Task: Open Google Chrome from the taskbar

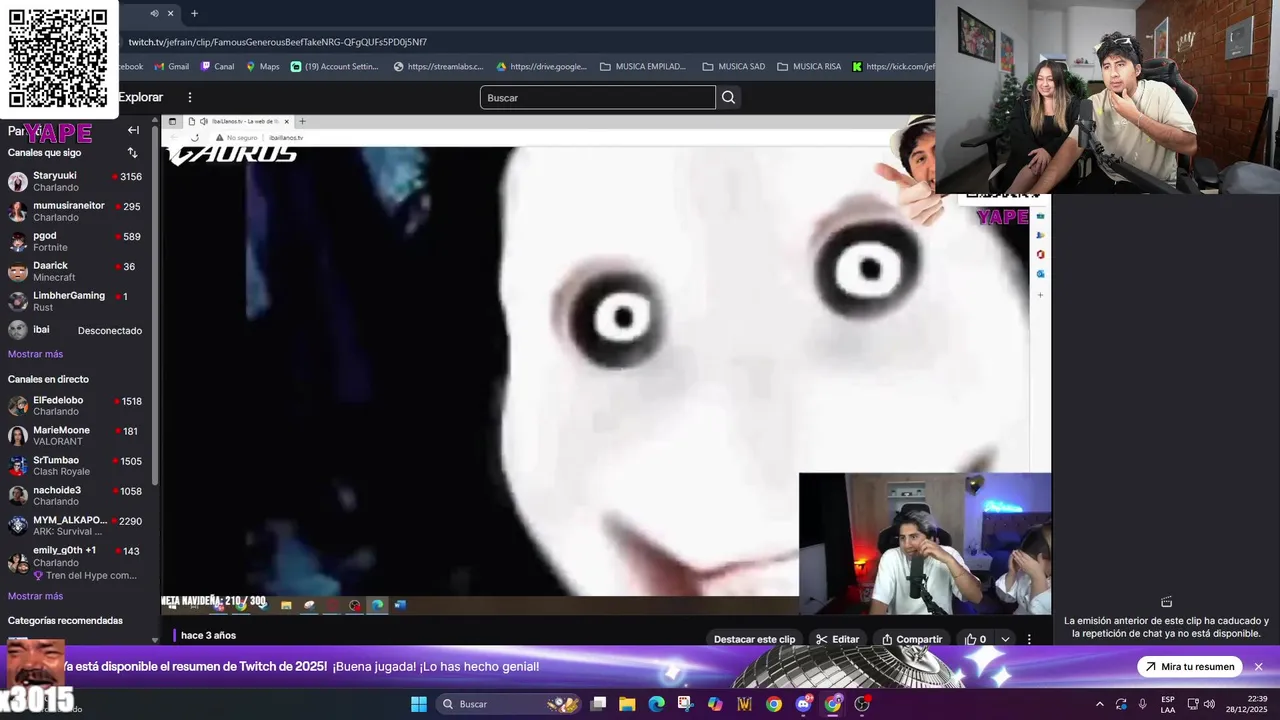Action: [774, 704]
